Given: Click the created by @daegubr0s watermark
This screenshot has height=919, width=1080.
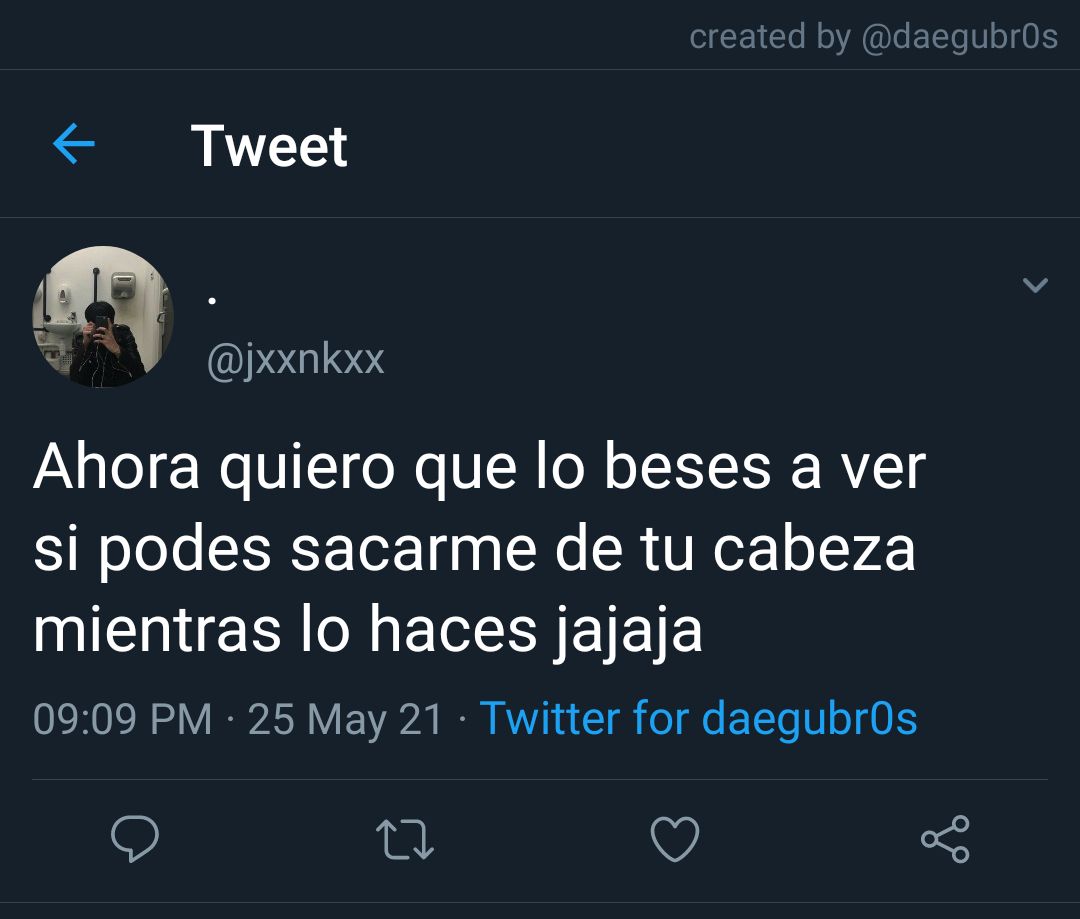Looking at the screenshot, I should click(873, 37).
